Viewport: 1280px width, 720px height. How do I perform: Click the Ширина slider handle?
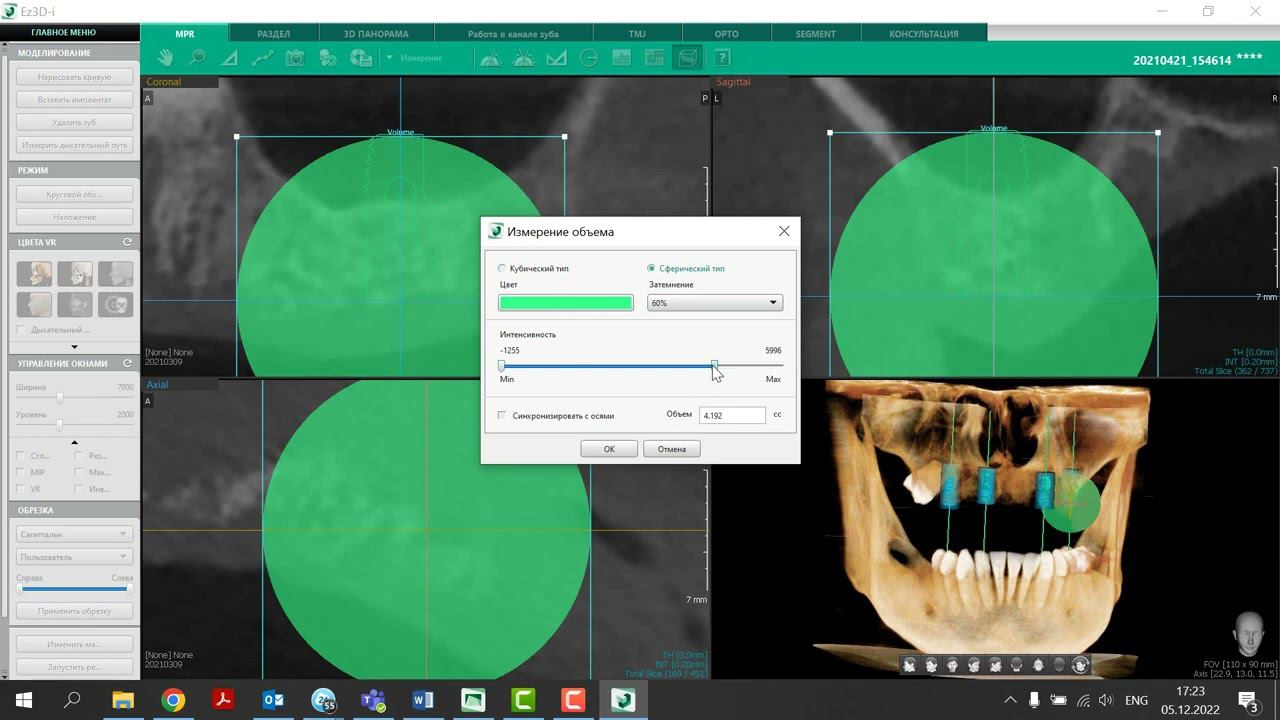59,397
